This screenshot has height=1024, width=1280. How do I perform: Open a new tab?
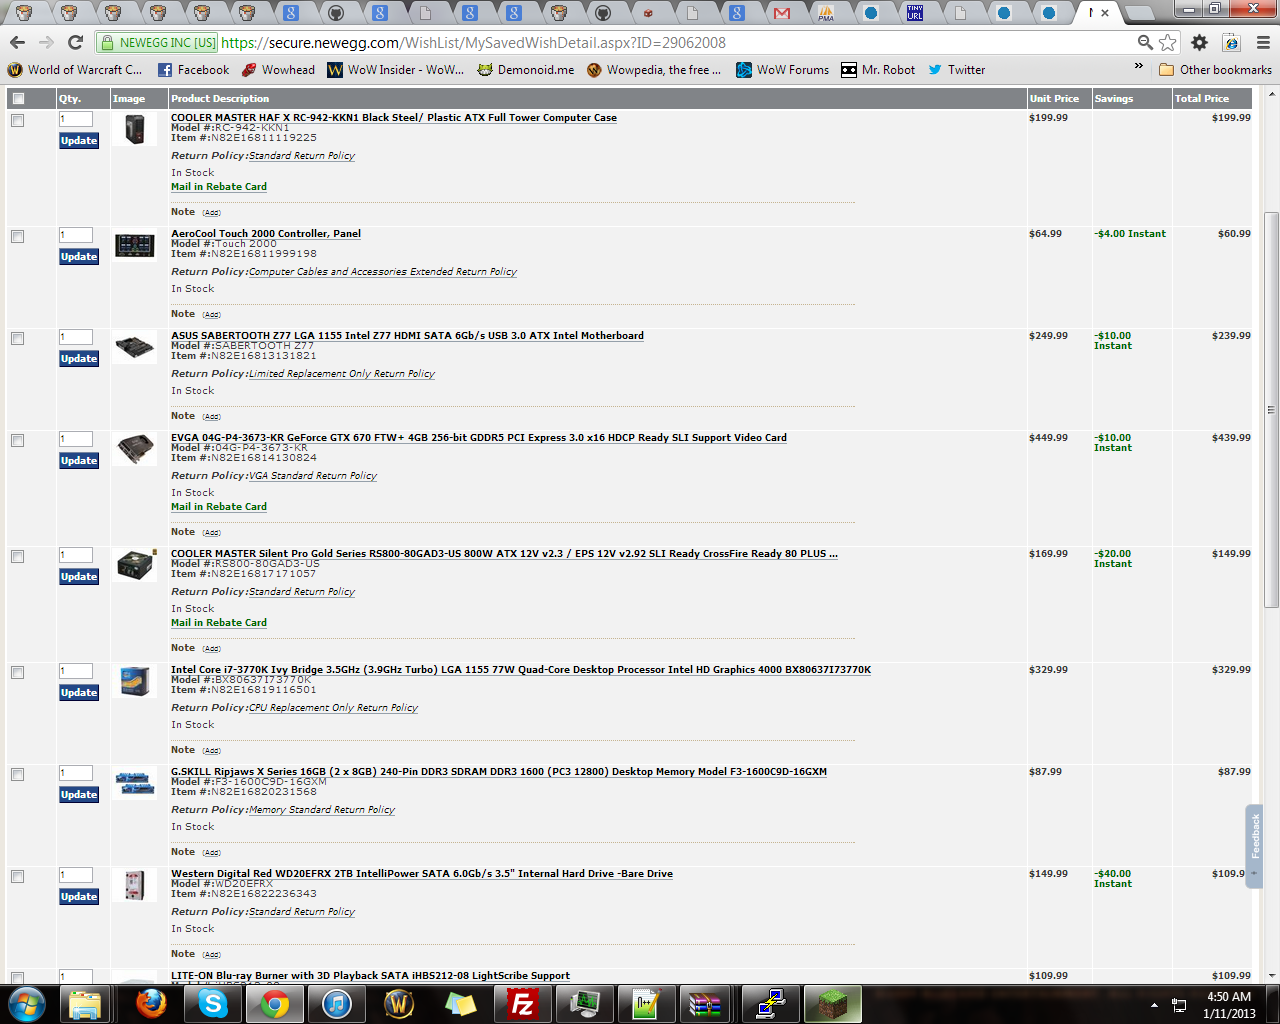1138,14
